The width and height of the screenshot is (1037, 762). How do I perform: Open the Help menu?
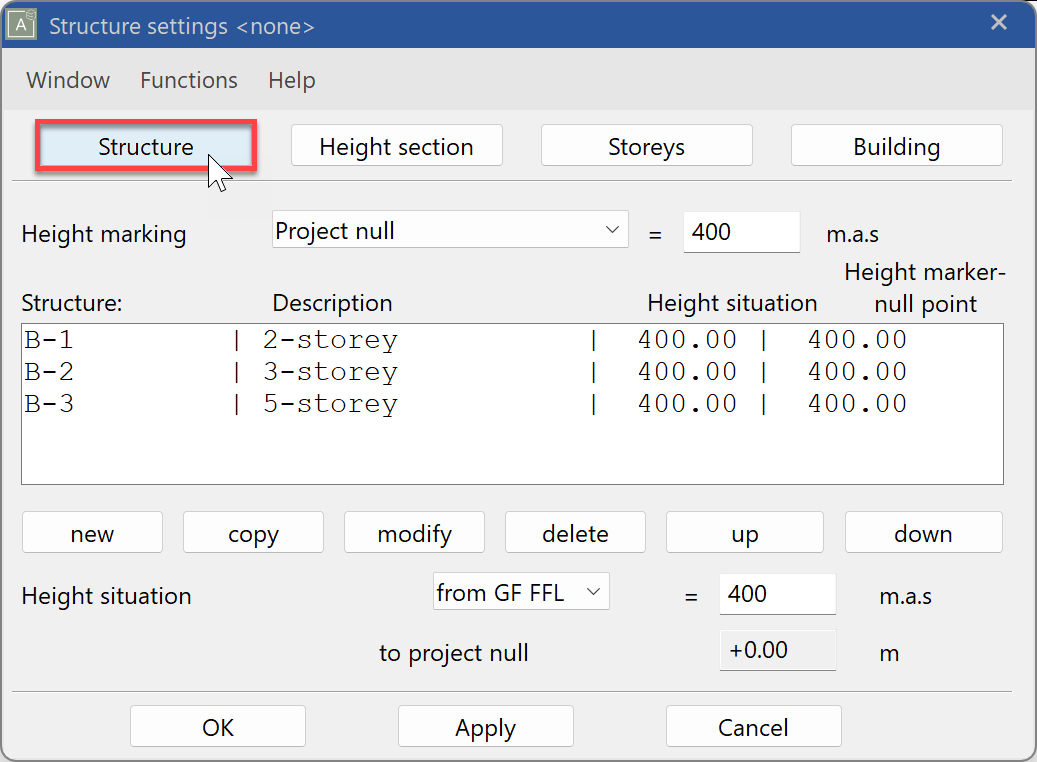pos(291,80)
